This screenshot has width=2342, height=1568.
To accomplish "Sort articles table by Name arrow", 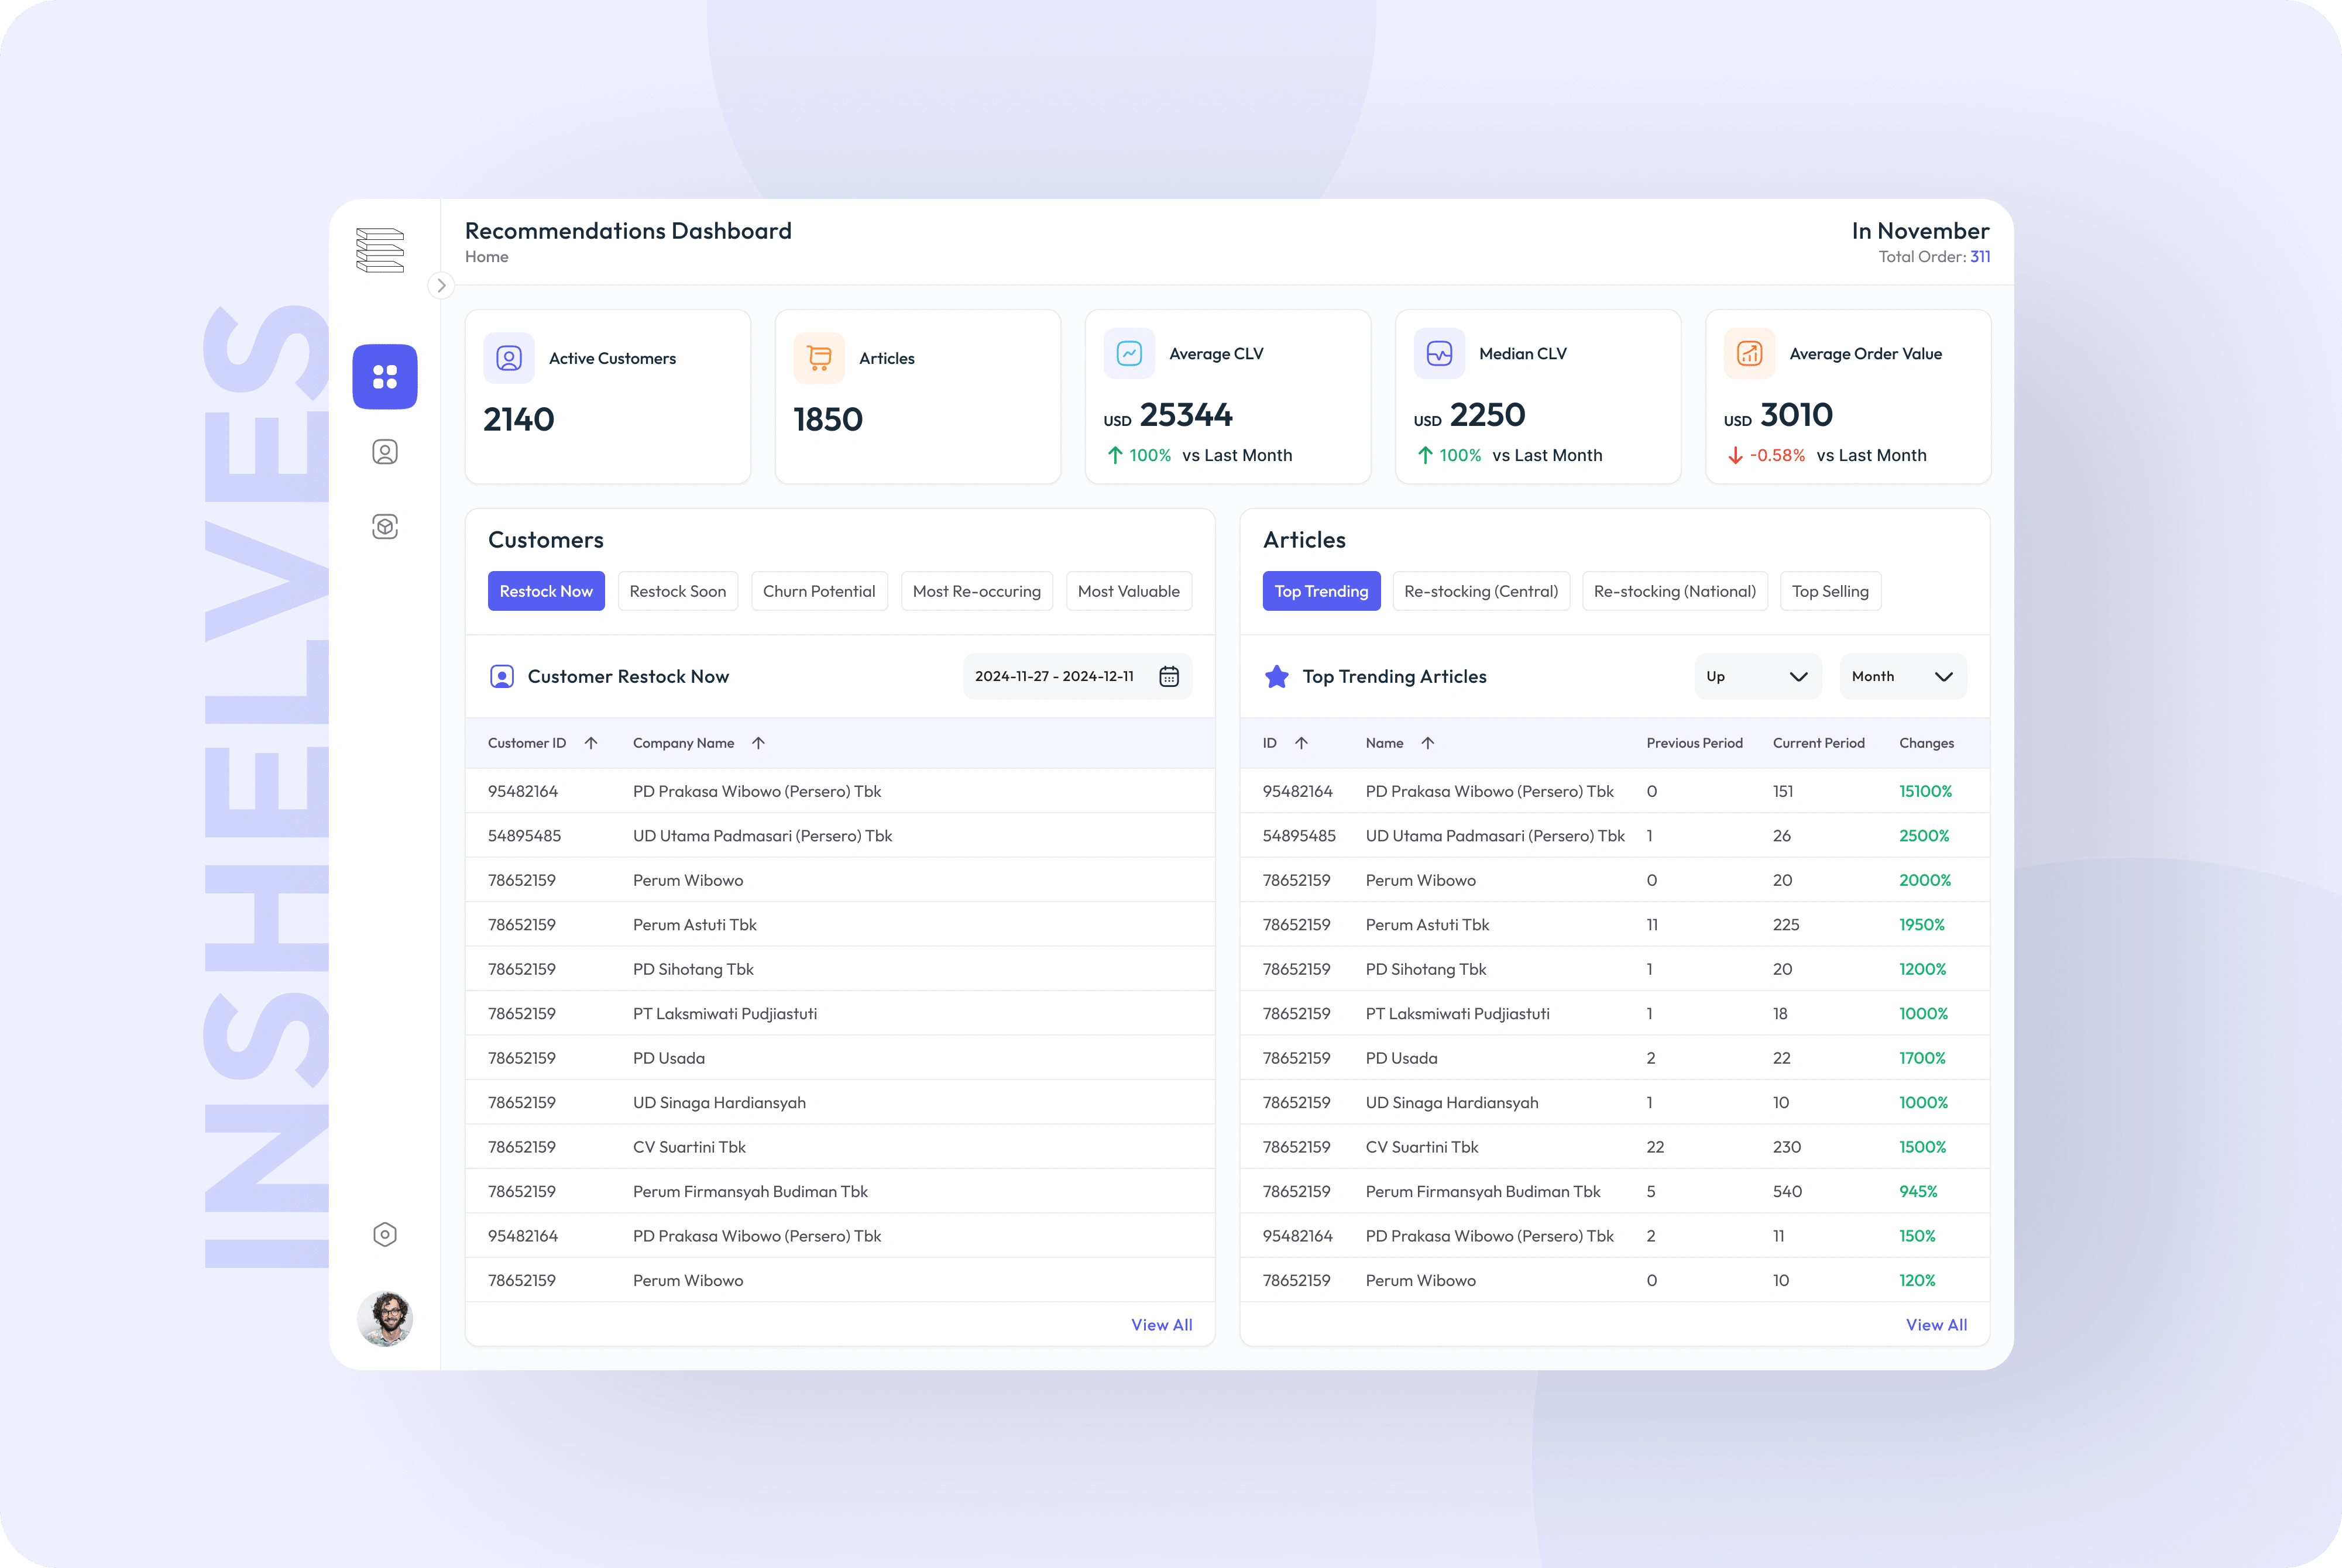I will tap(1427, 743).
